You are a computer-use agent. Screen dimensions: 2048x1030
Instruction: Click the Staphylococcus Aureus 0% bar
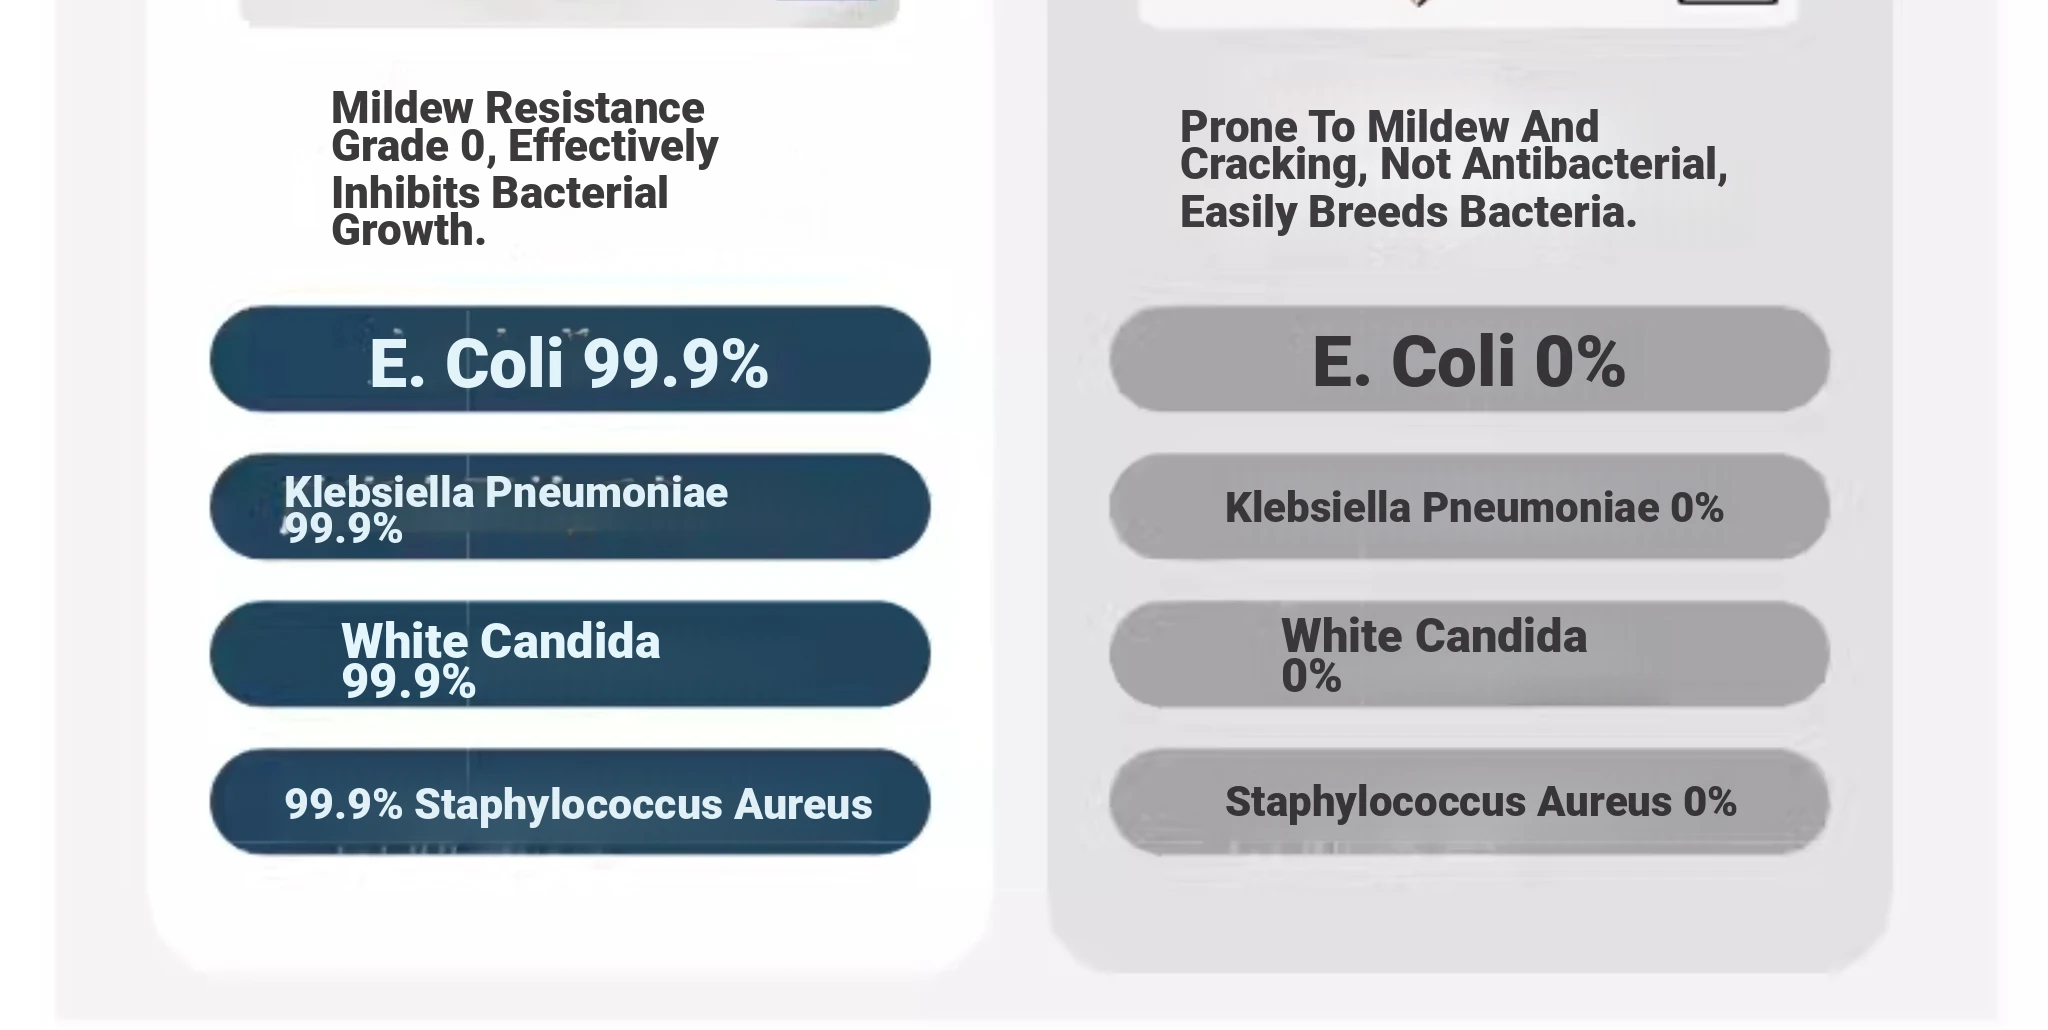(x=1468, y=802)
